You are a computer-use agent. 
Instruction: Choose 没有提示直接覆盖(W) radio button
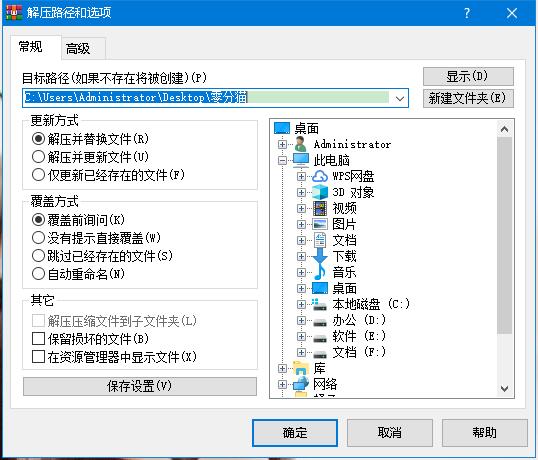(x=38, y=238)
